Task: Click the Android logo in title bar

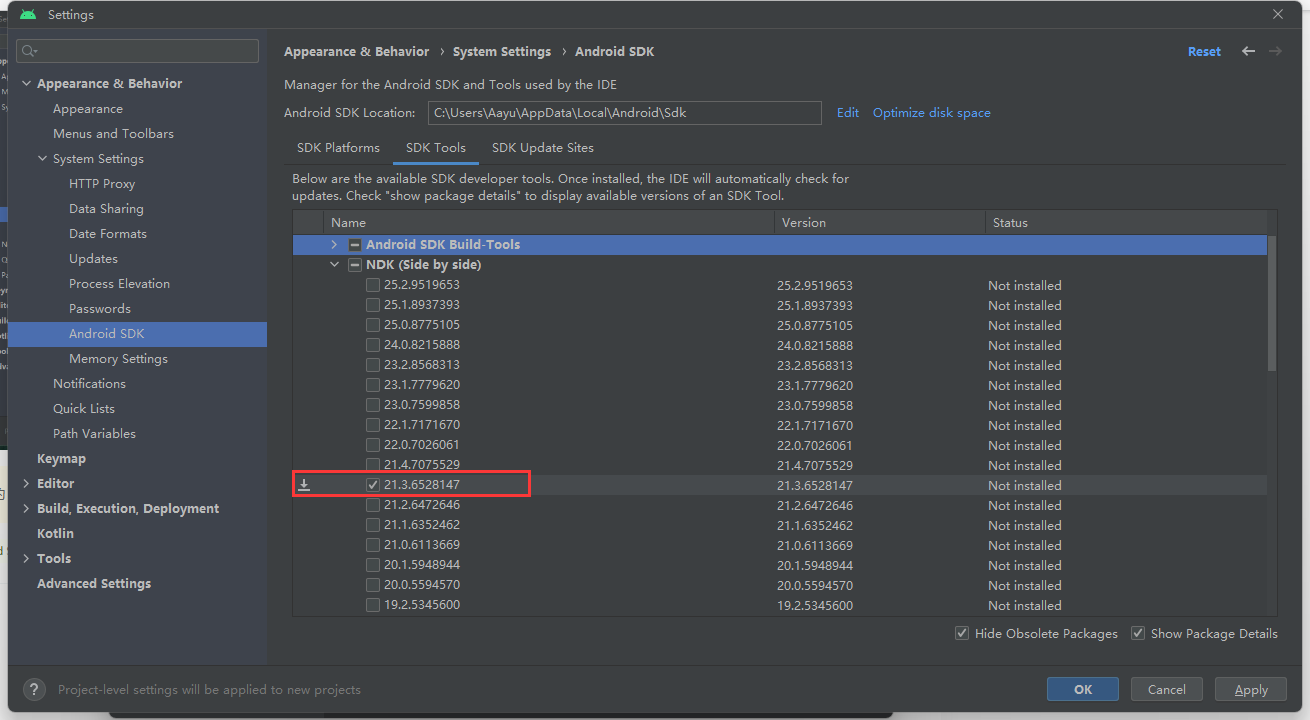Action: [28, 15]
